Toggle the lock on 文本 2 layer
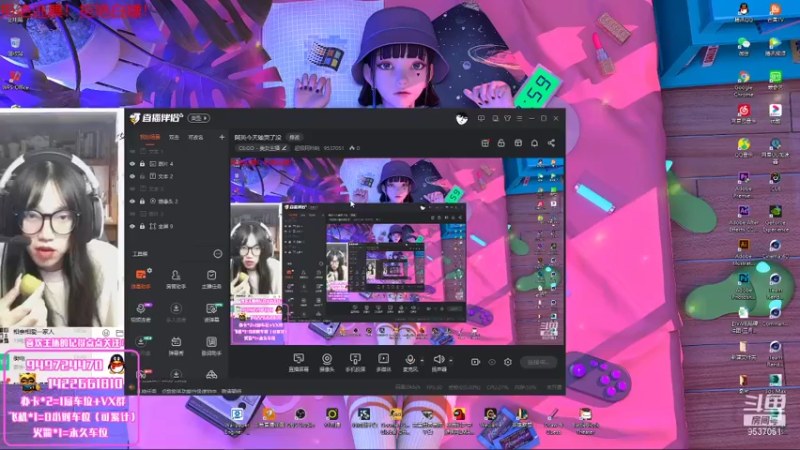The image size is (800, 450). tap(142, 176)
